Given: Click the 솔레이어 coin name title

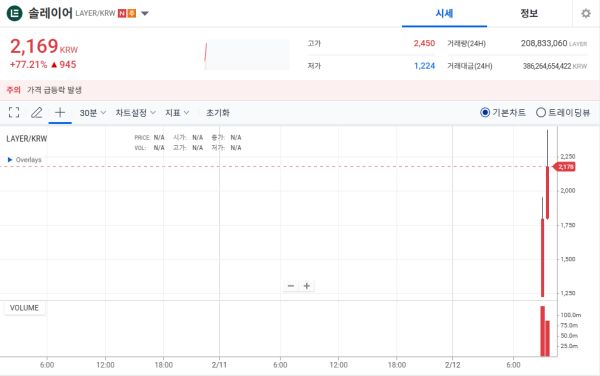Looking at the screenshot, I should 50,13.
